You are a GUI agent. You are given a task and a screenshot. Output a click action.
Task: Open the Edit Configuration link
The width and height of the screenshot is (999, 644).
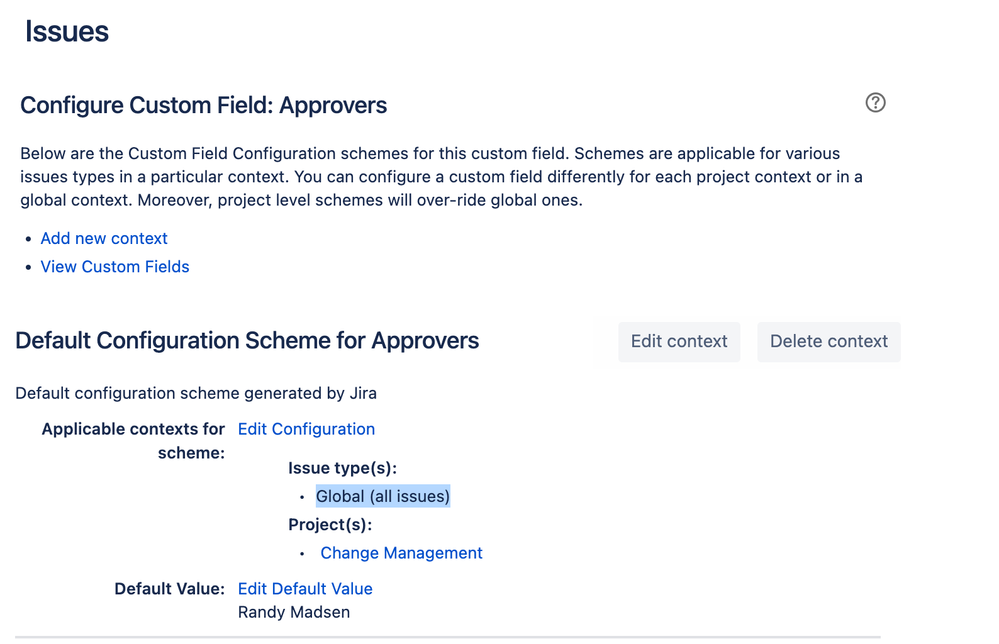pos(306,429)
